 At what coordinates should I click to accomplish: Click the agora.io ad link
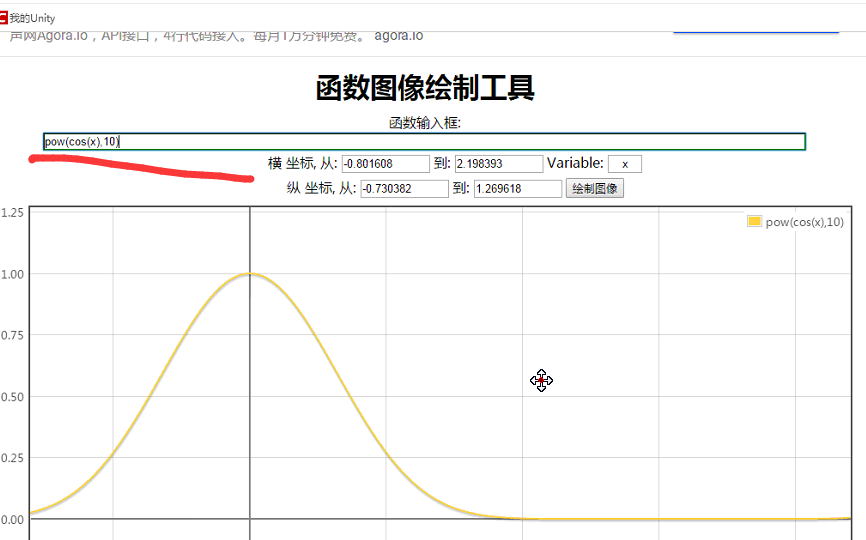point(399,36)
